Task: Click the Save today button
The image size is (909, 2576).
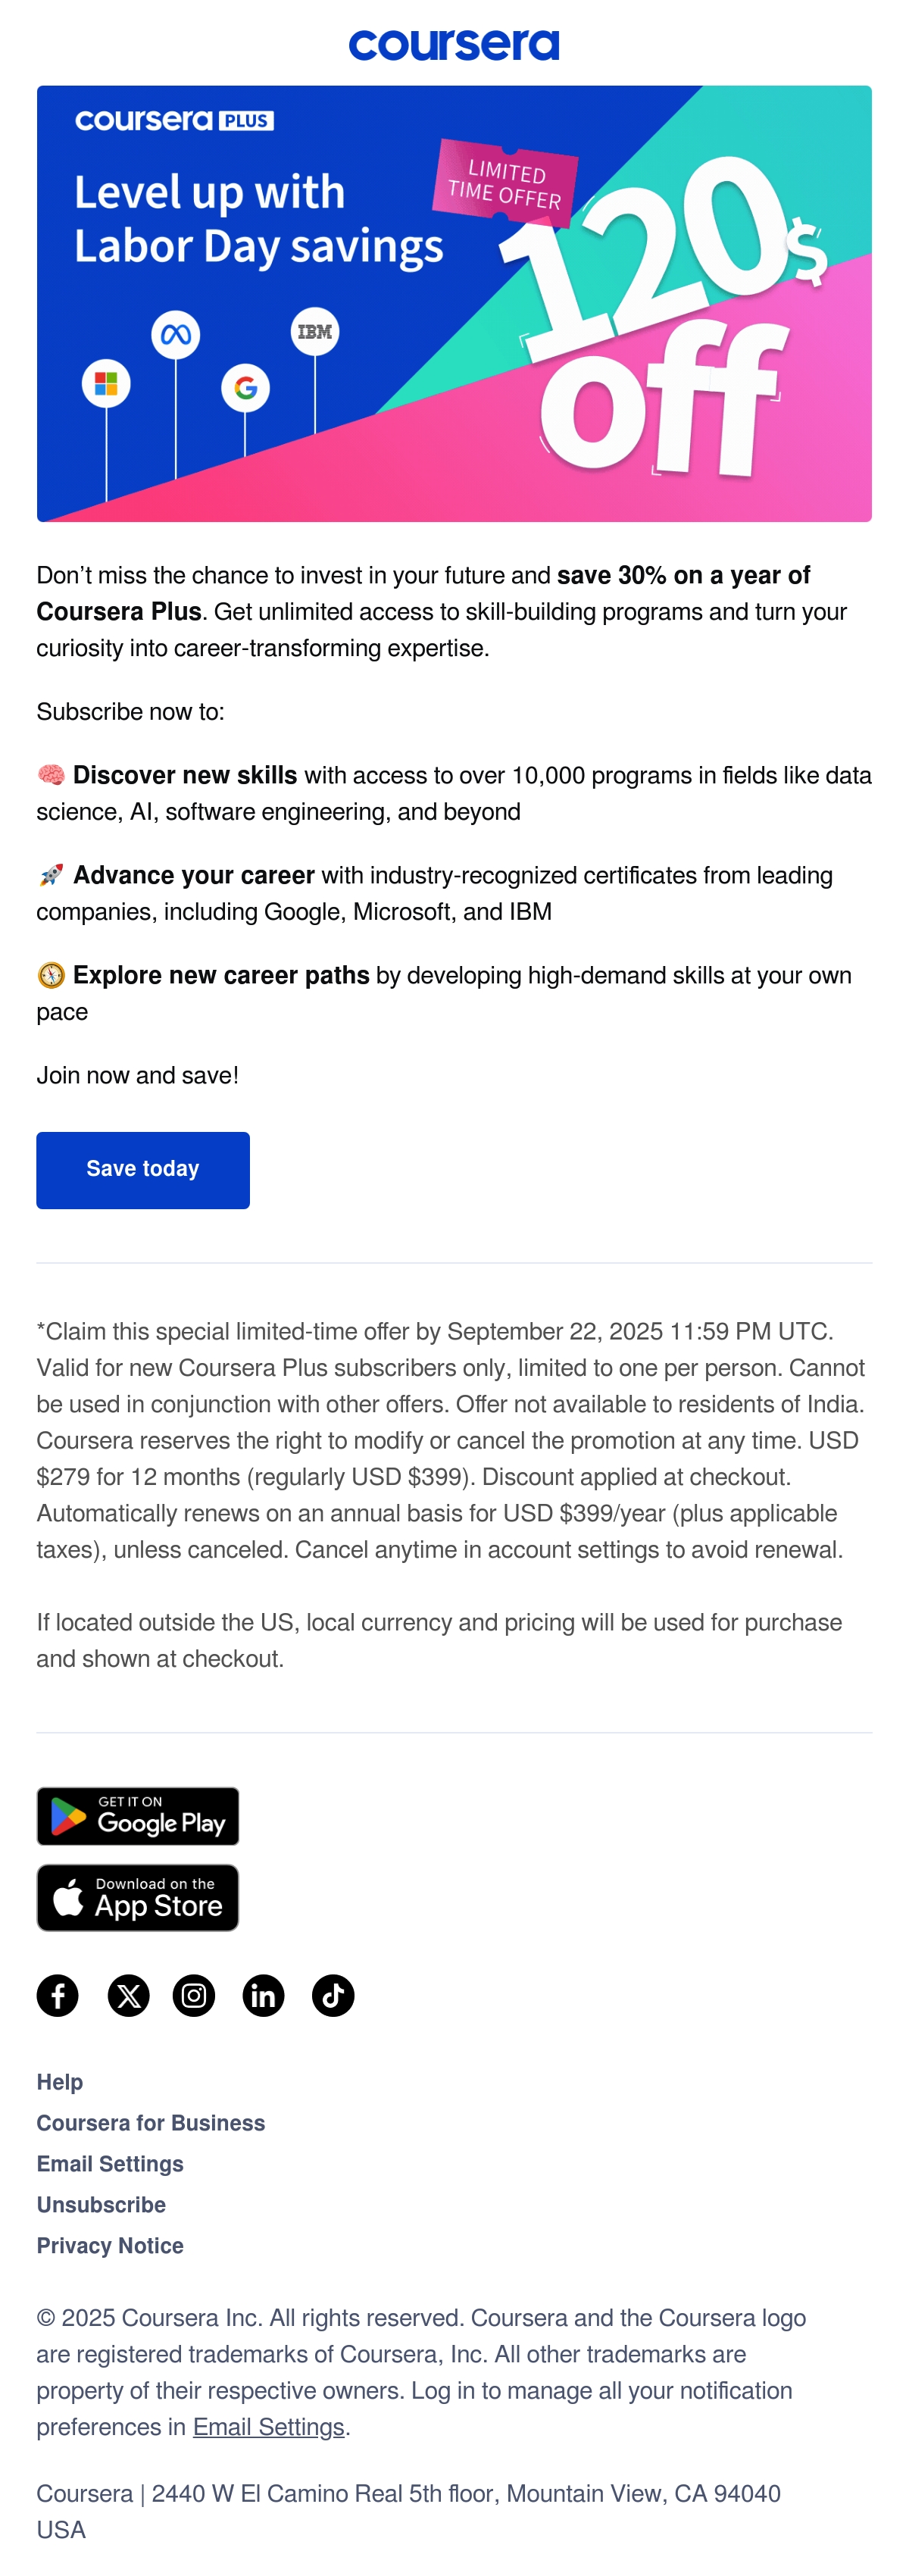Action: tap(143, 1170)
